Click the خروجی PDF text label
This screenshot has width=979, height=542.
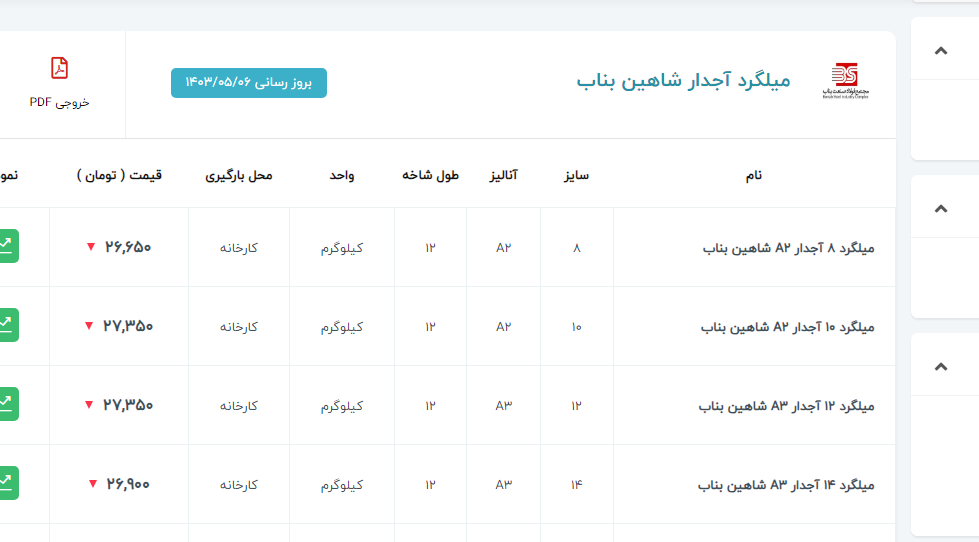click(59, 102)
